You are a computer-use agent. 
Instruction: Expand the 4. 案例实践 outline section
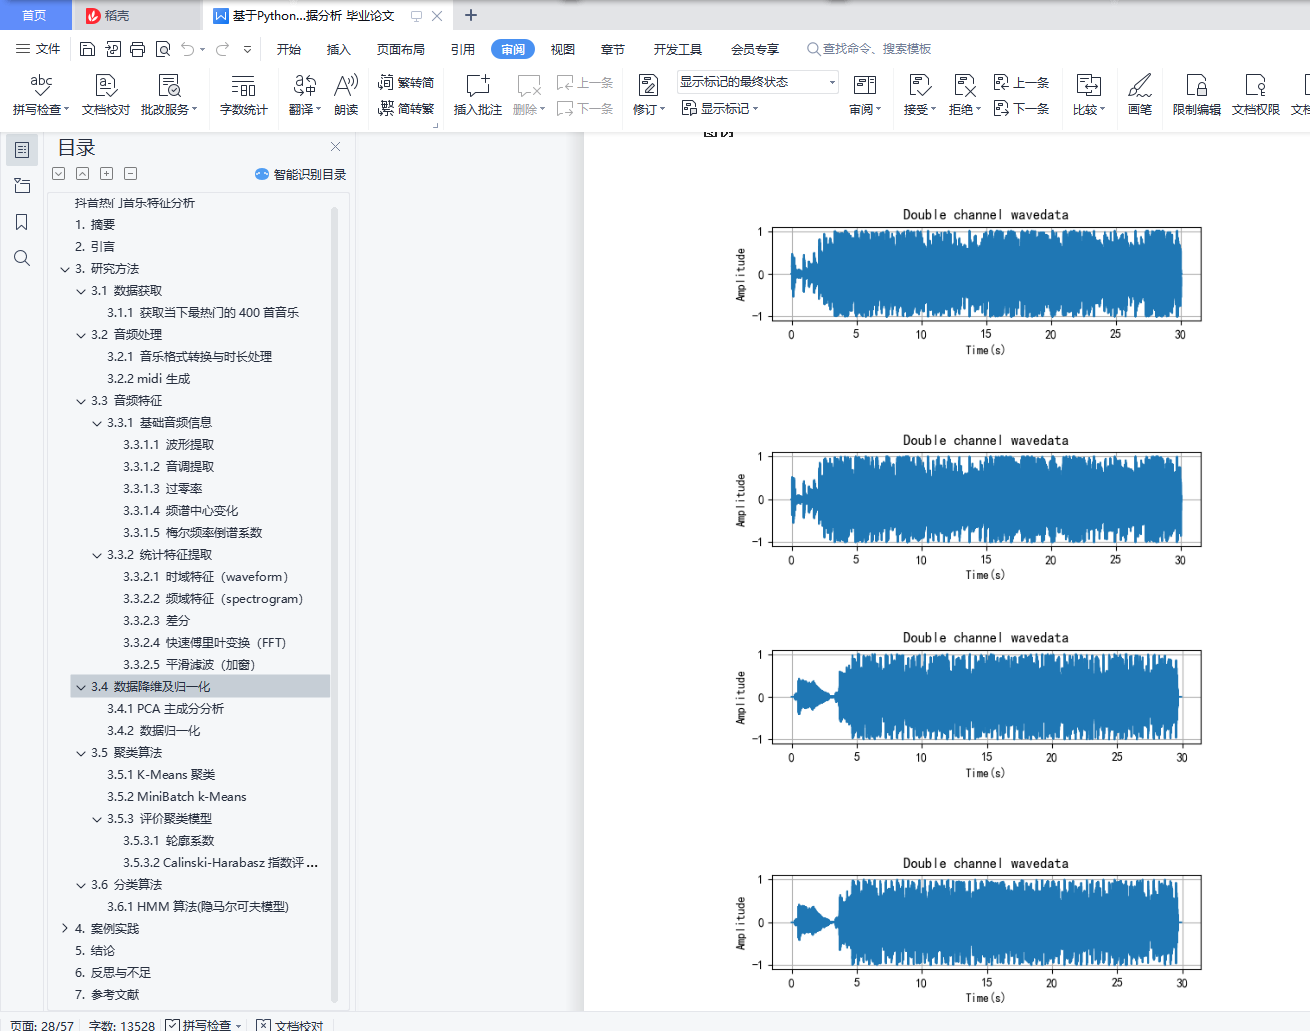click(65, 929)
